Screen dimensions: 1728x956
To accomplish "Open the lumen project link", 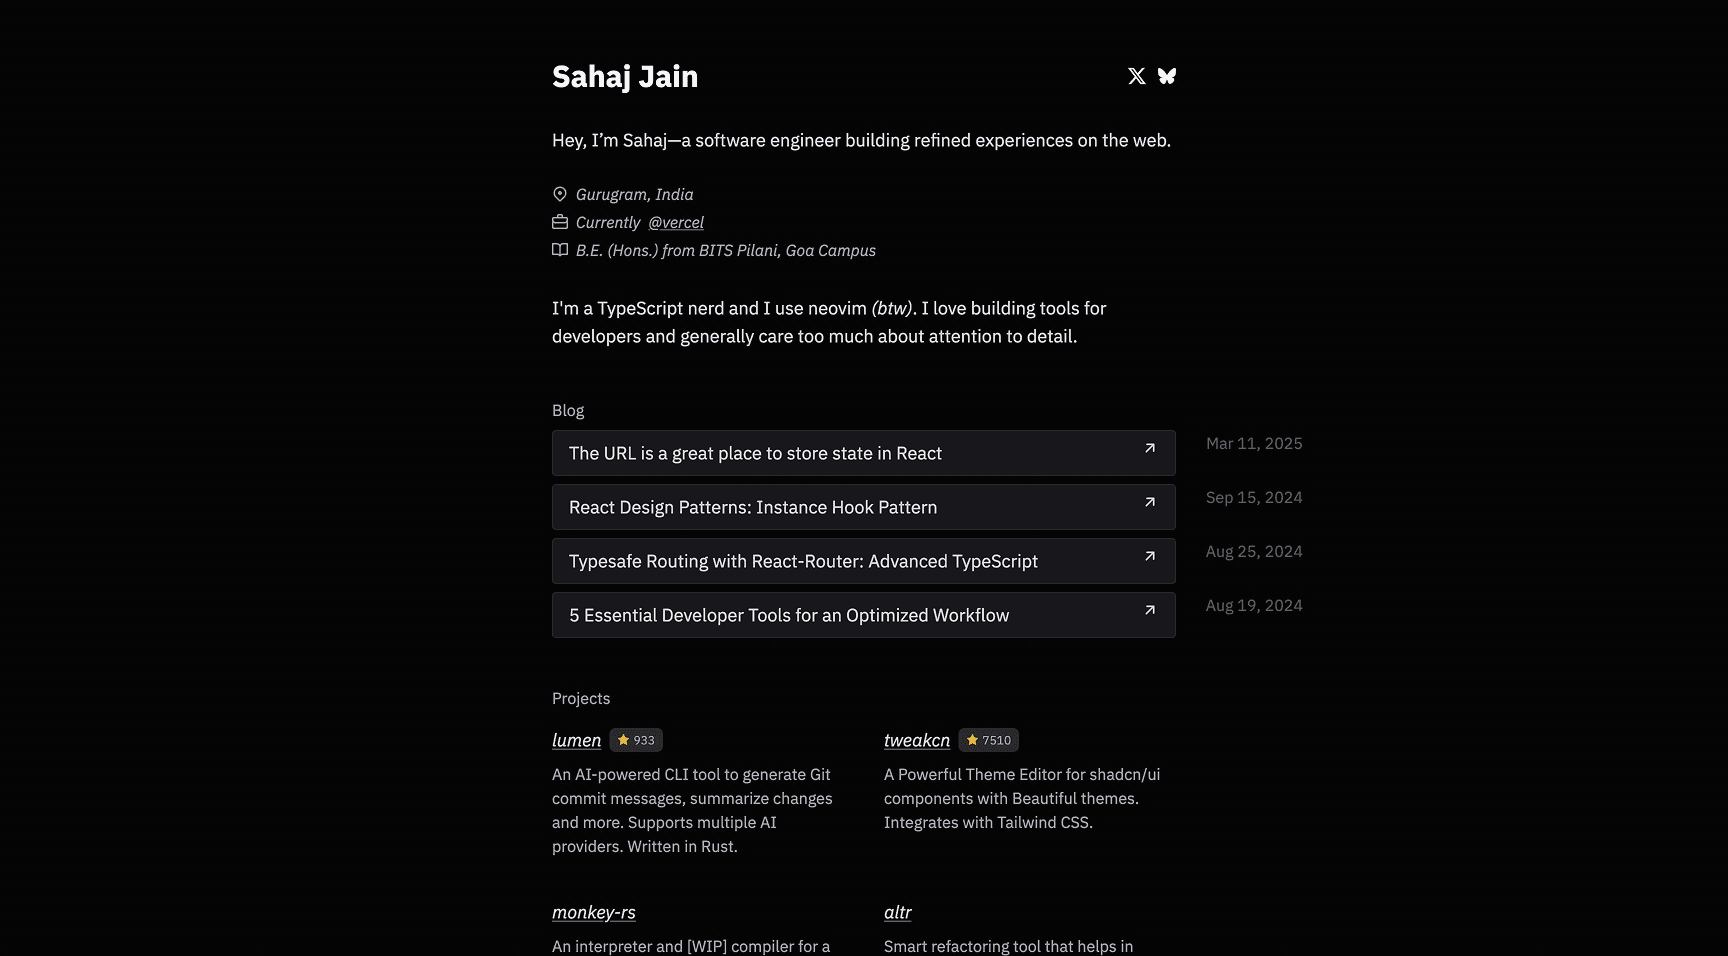I will click(x=577, y=740).
